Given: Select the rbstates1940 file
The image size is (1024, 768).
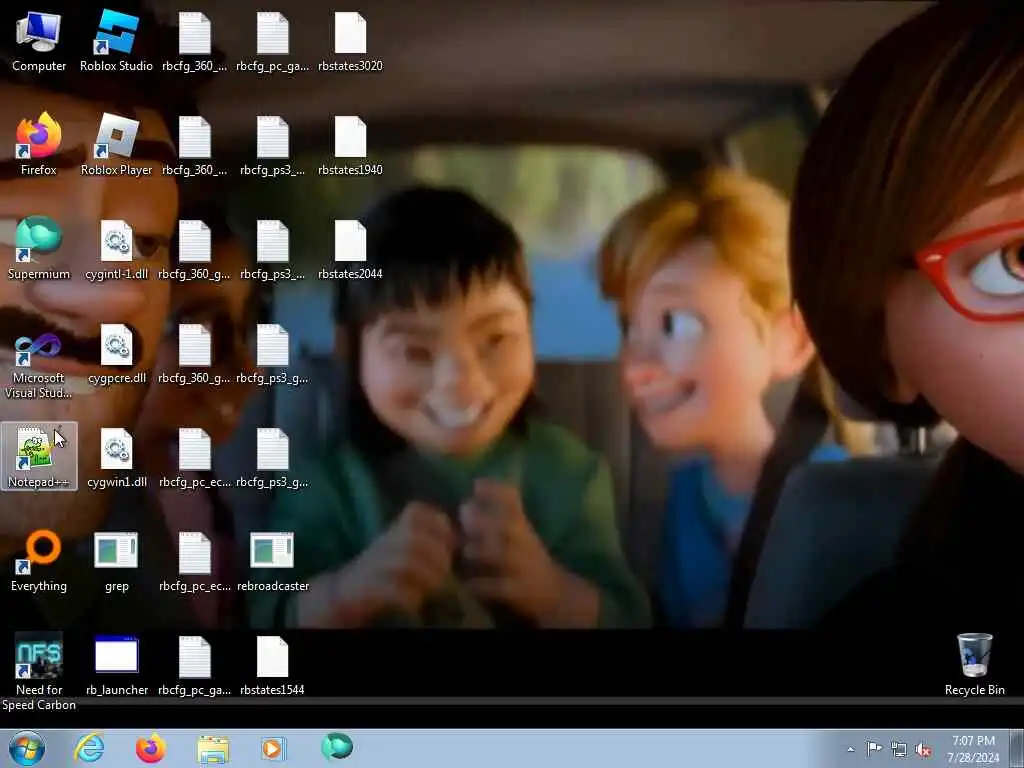Looking at the screenshot, I should tap(350, 146).
